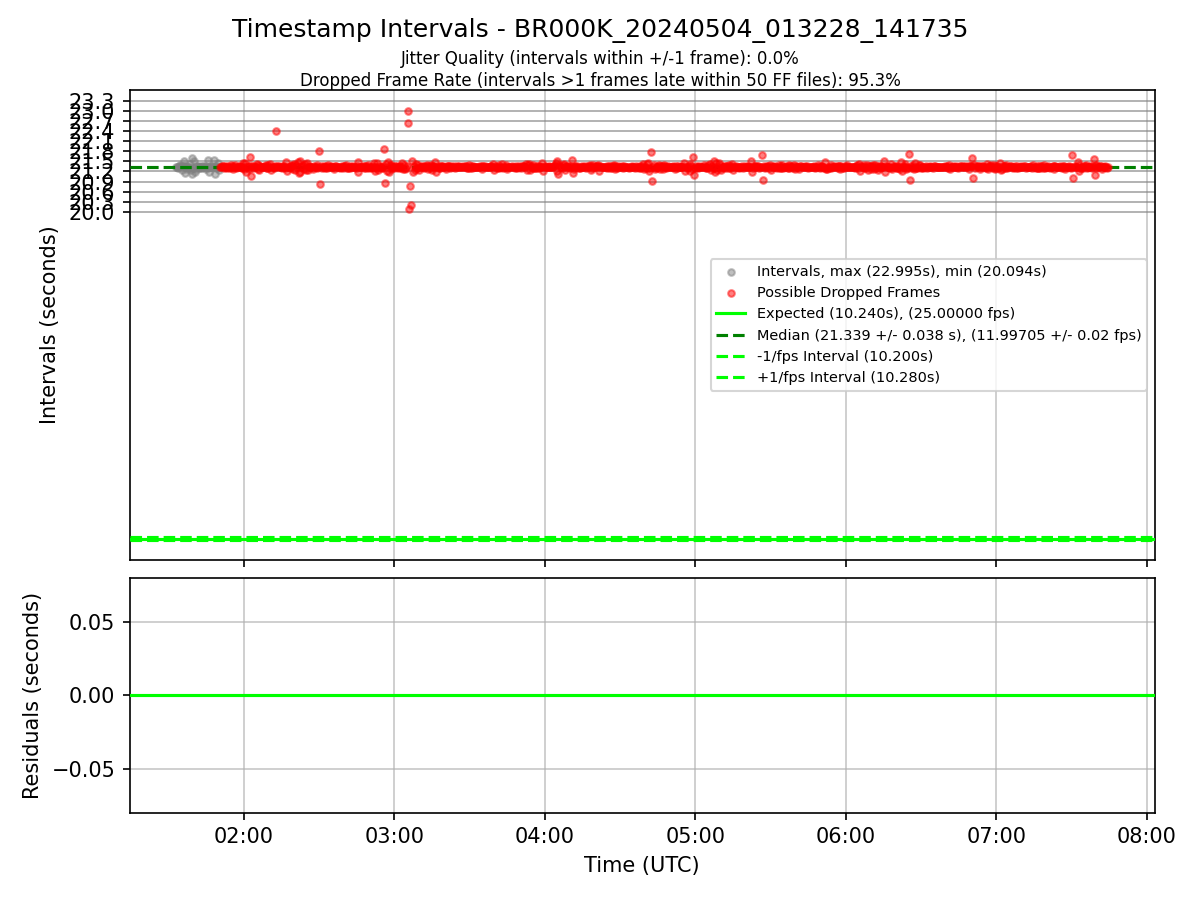The image size is (1200, 900).
Task: Select legend entry starting with 'Median (21.339'
Action: pyautogui.click(x=948, y=335)
